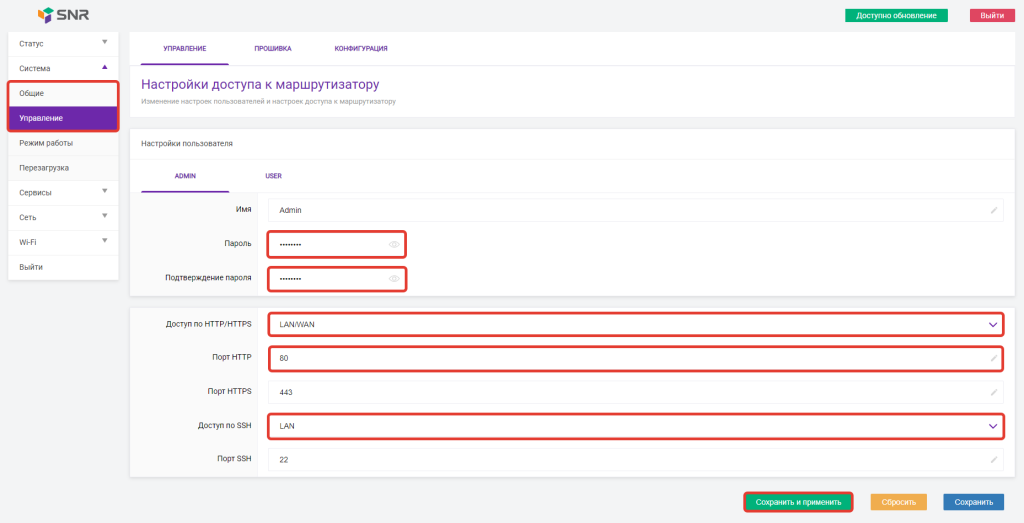Click pencil icon in Порт HTTP field
Viewport: 1024px width, 523px height.
[993, 358]
